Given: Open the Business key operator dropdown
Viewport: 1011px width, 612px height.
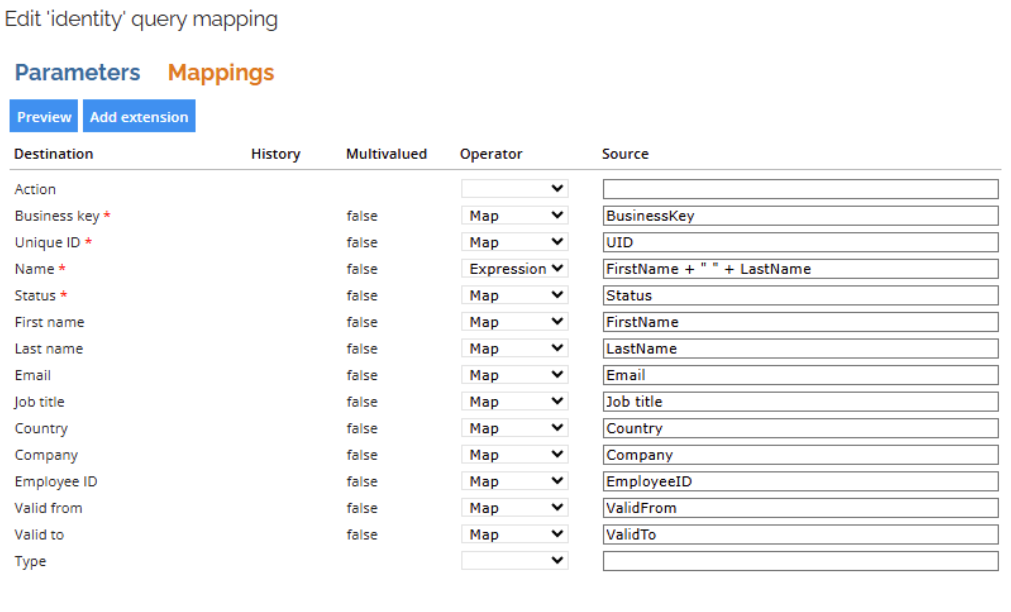Looking at the screenshot, I should pyautogui.click(x=515, y=215).
